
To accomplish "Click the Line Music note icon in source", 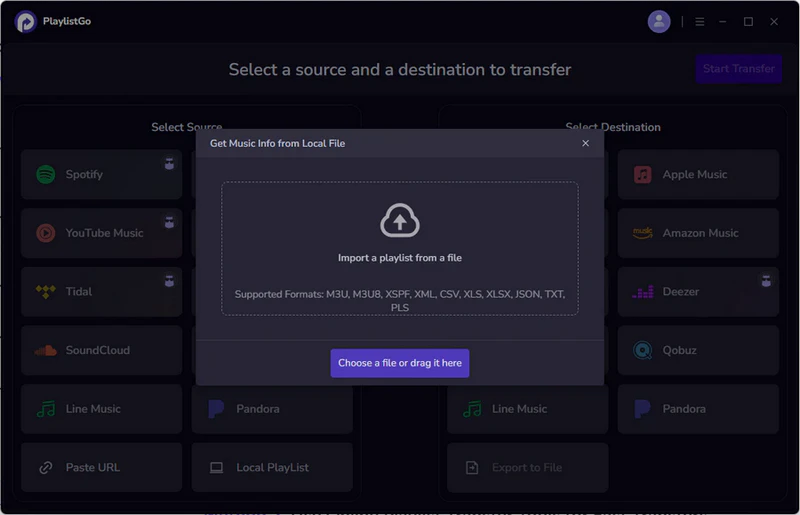I will 46,409.
